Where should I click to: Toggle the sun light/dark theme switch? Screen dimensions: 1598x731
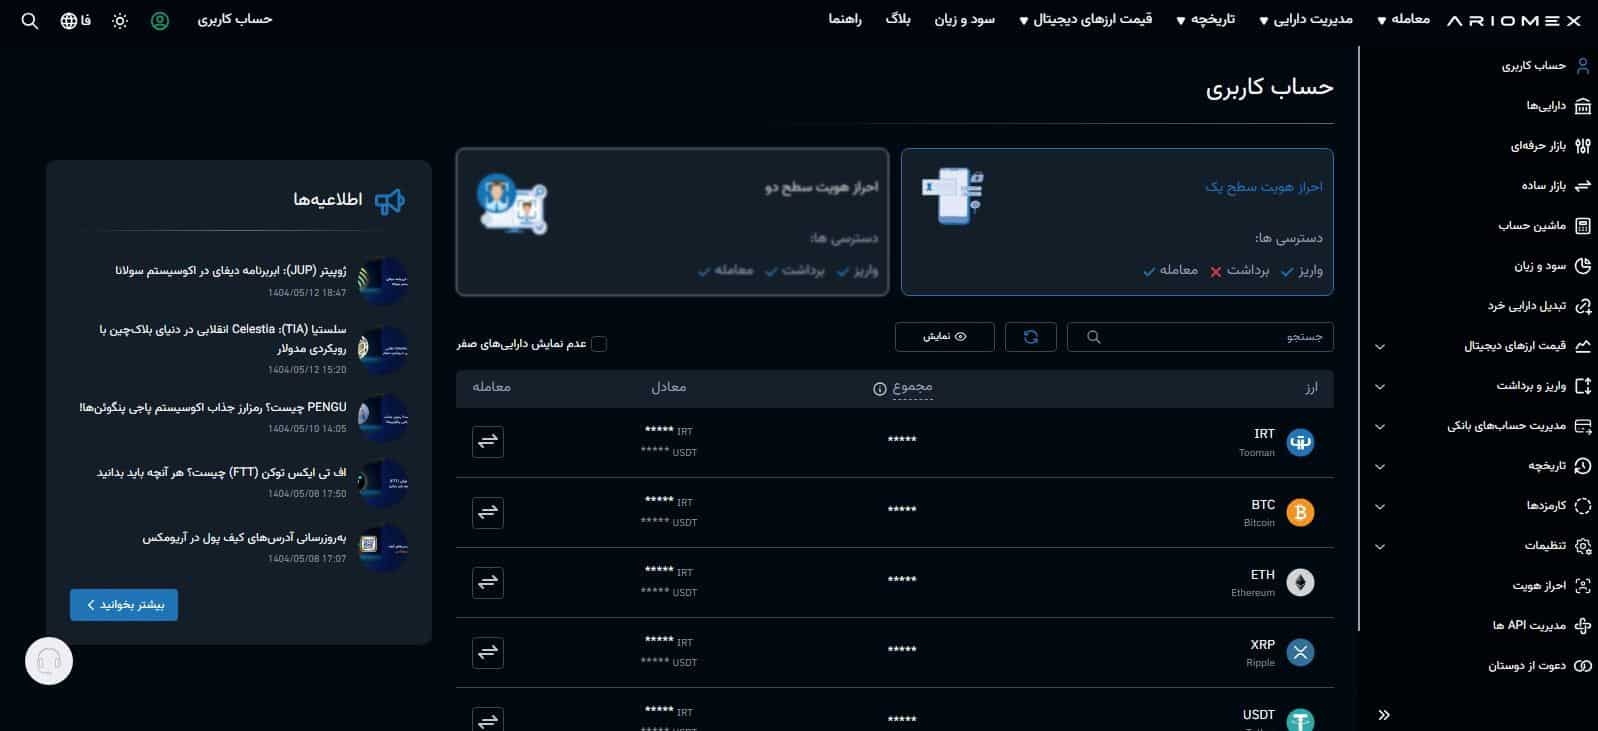pyautogui.click(x=120, y=21)
